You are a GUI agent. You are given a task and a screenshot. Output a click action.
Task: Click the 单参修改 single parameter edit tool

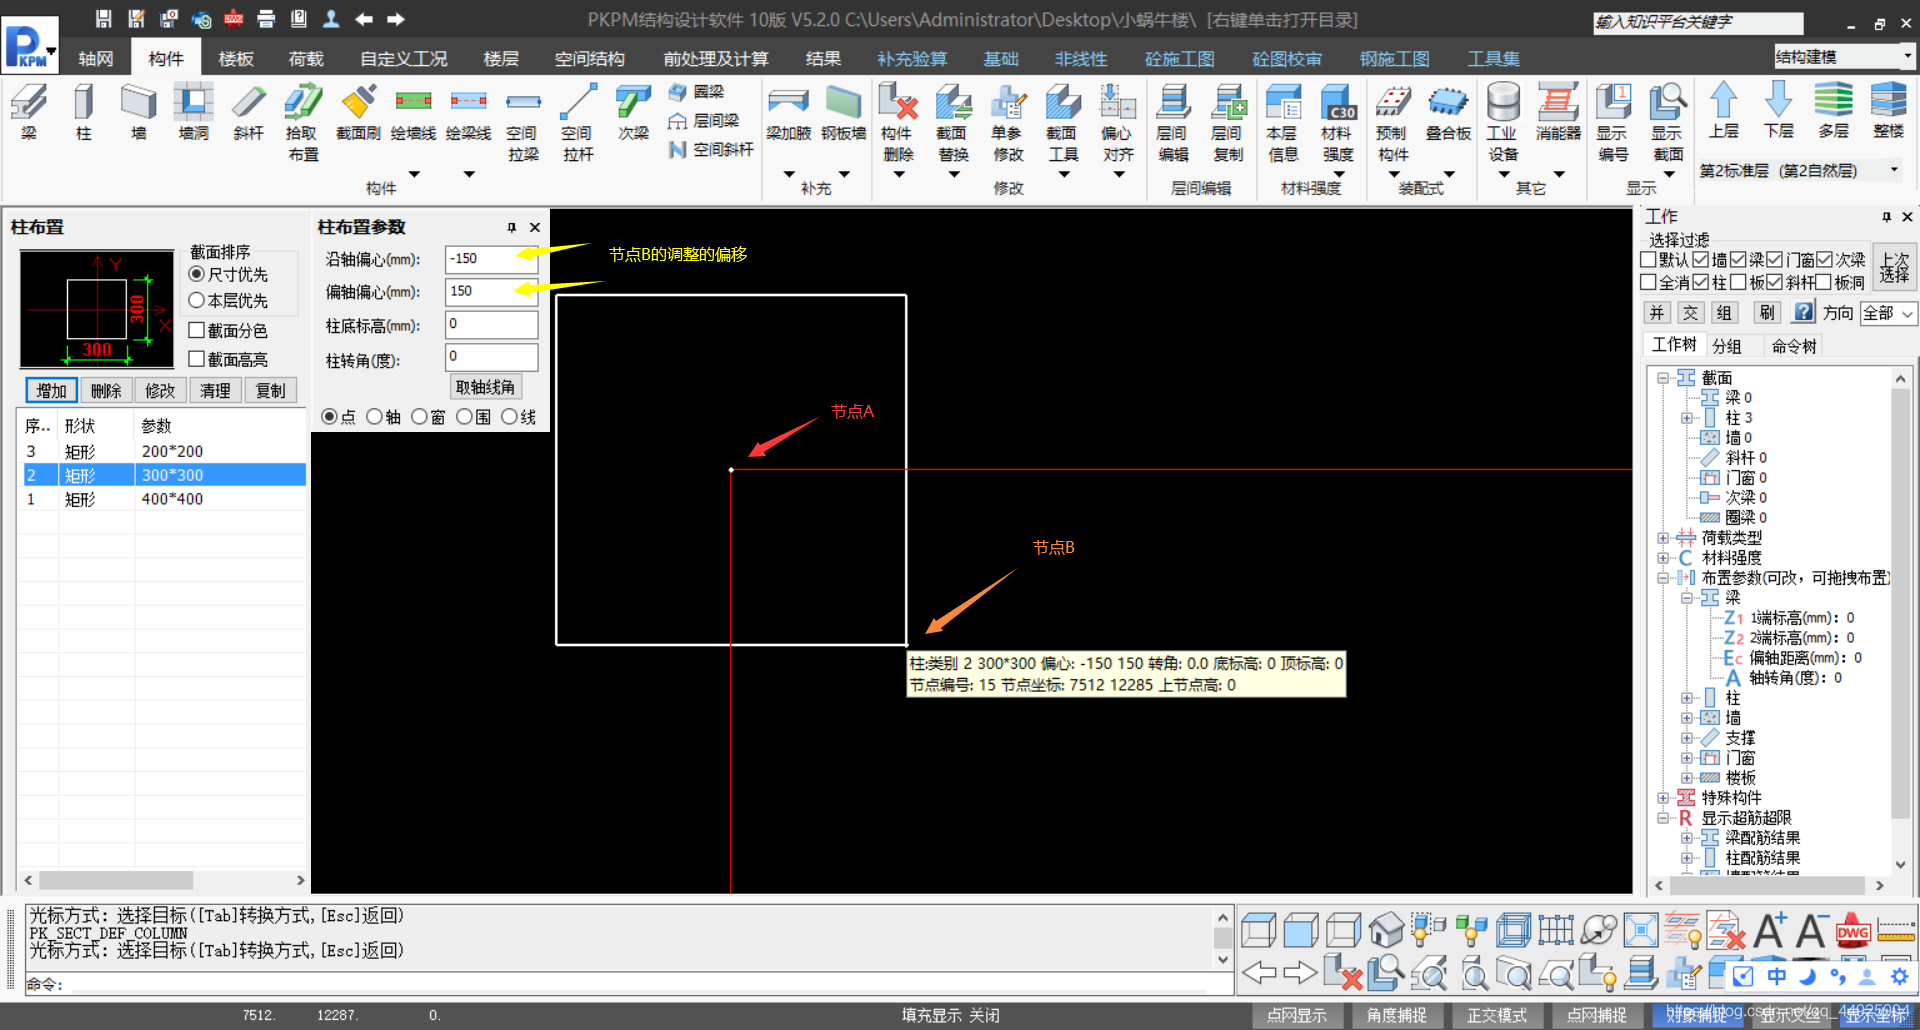[x=1008, y=122]
